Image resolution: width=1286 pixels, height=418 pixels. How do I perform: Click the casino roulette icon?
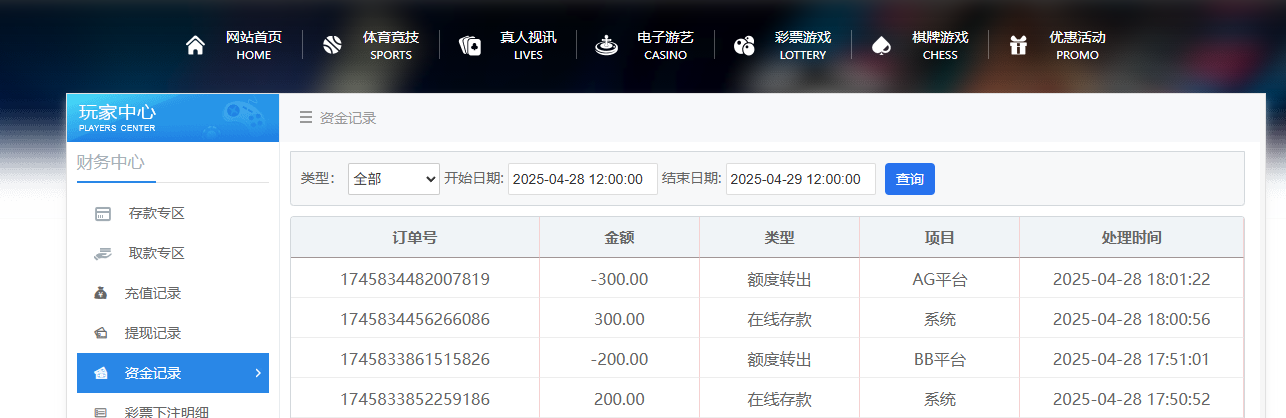pyautogui.click(x=606, y=45)
